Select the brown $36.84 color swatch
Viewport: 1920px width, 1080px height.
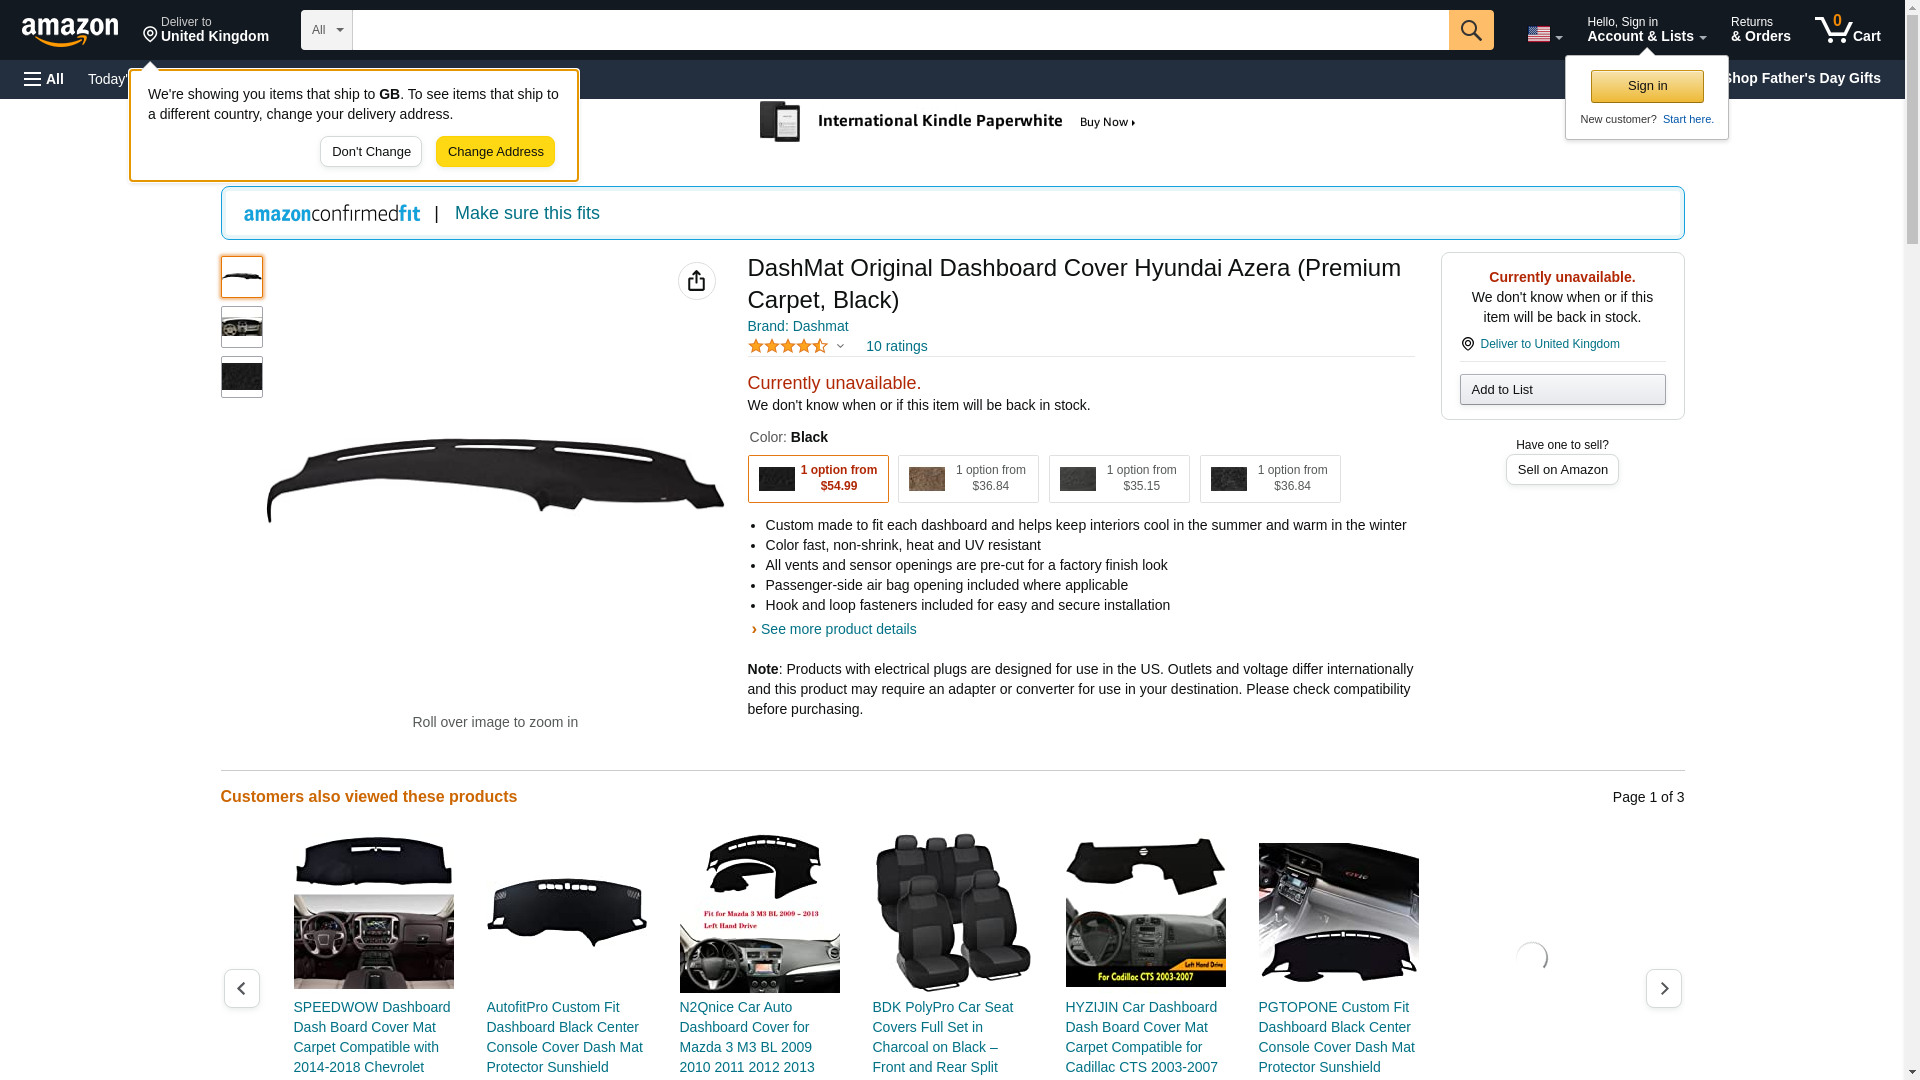click(x=967, y=479)
